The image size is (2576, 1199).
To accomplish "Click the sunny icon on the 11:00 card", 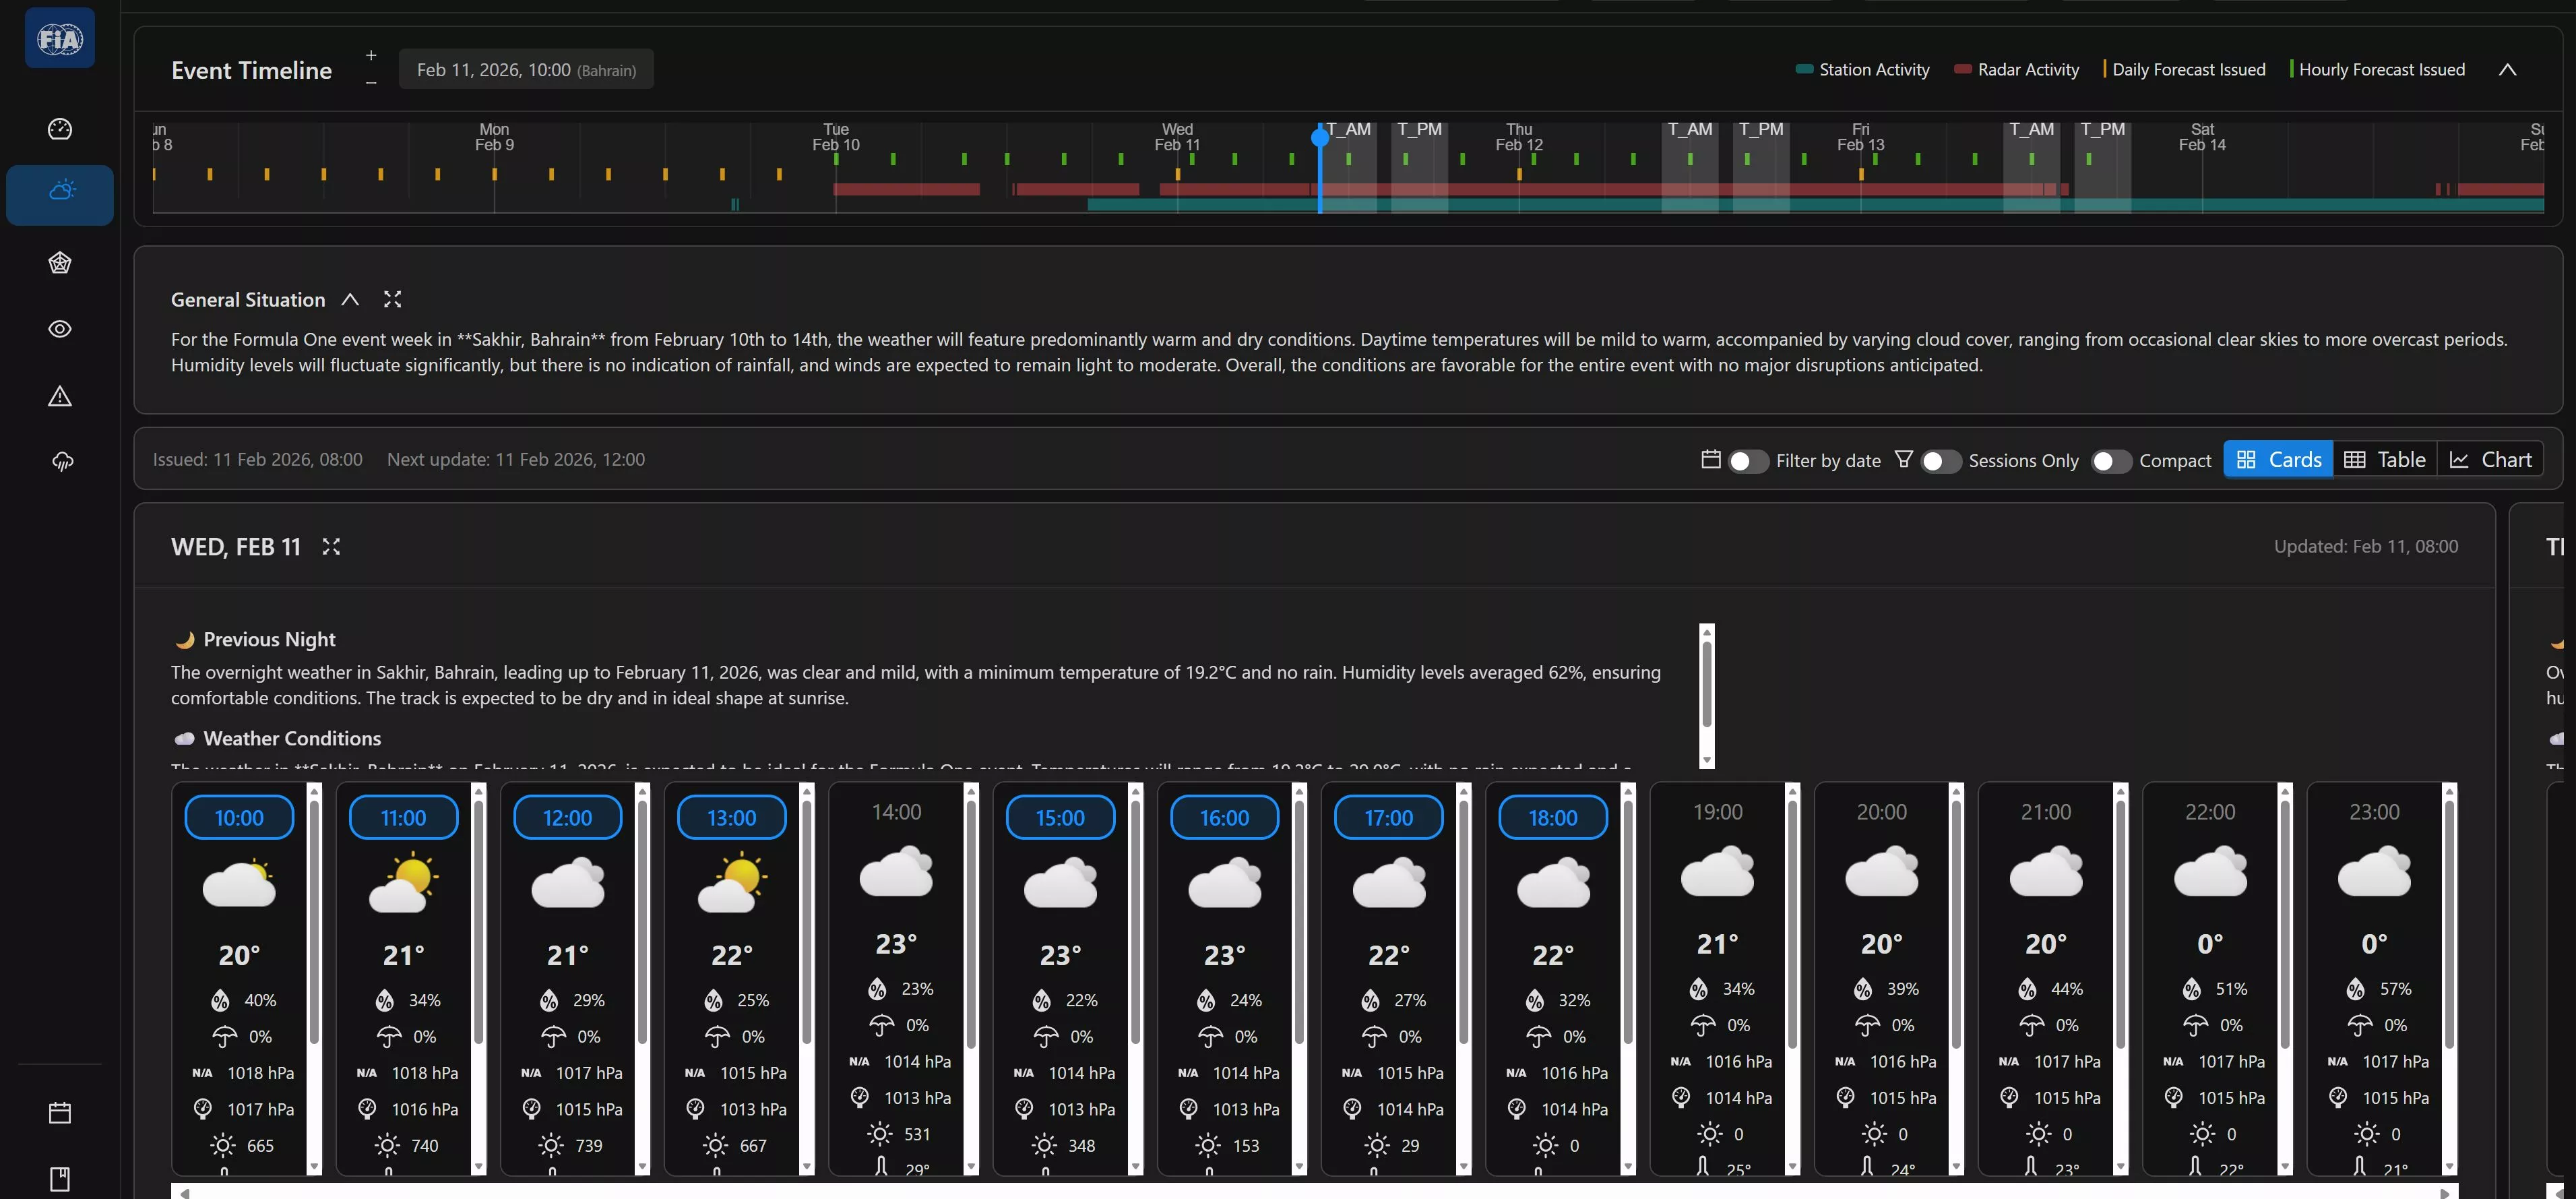I will 404,883.
